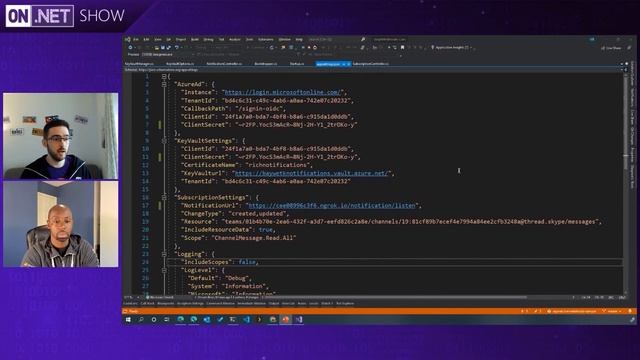Viewport: 640px width, 360px height.
Task: Collapse the SubscriptionSettings section
Action: (x=164, y=198)
